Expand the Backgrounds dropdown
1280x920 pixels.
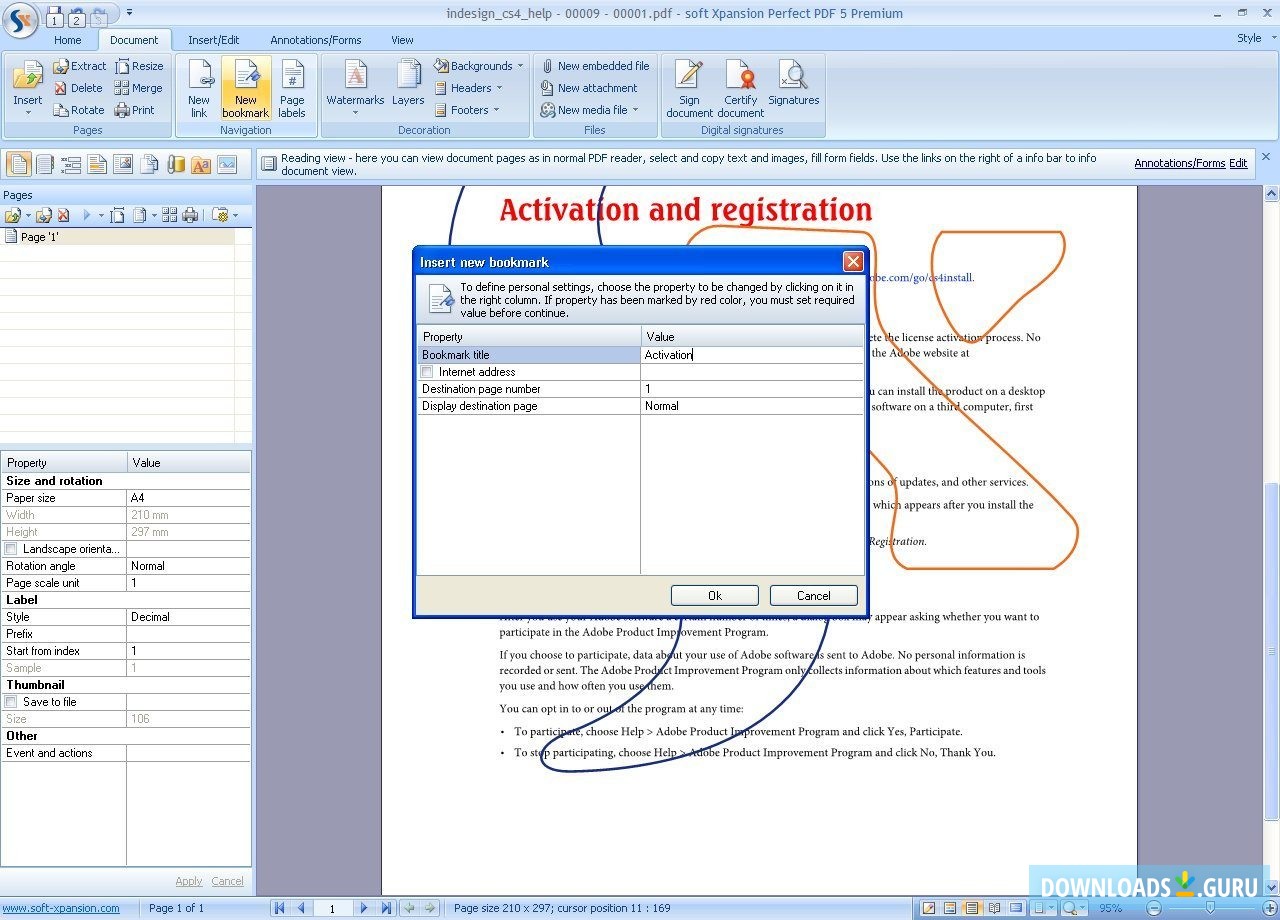(x=520, y=66)
